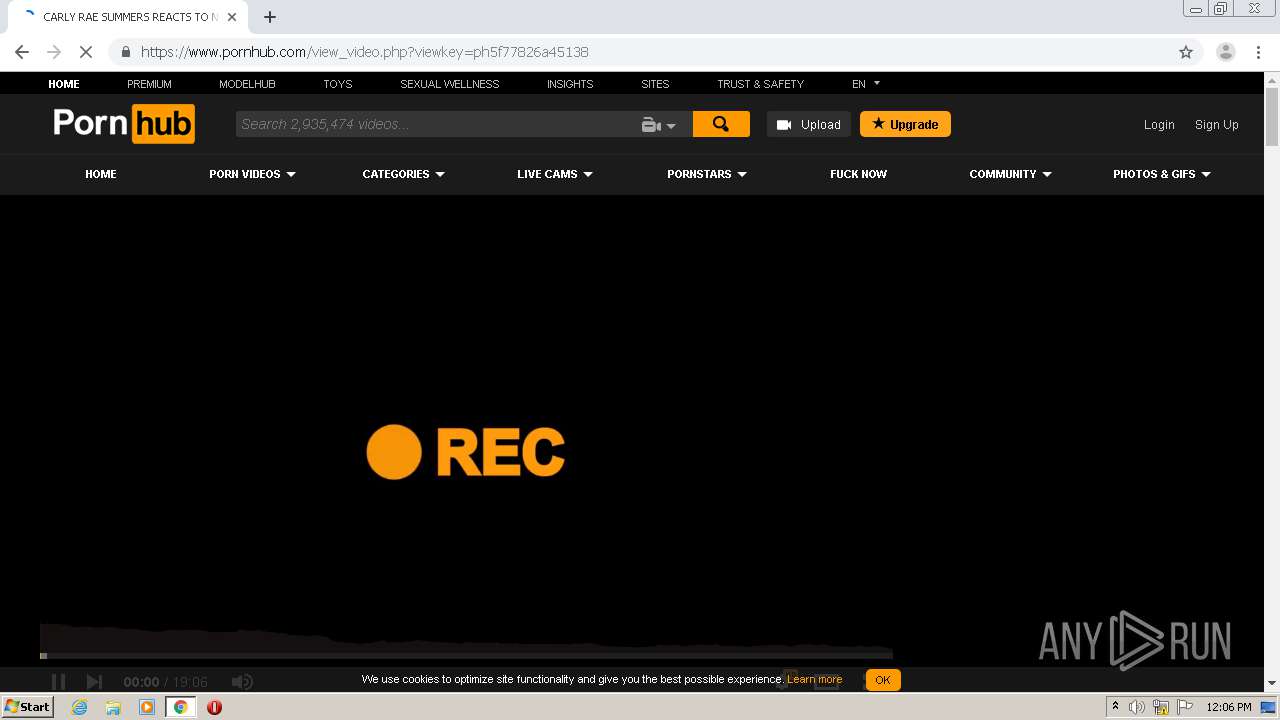Viewport: 1280px width, 720px height.
Task: Click the network tray icon
Action: (x=1161, y=707)
